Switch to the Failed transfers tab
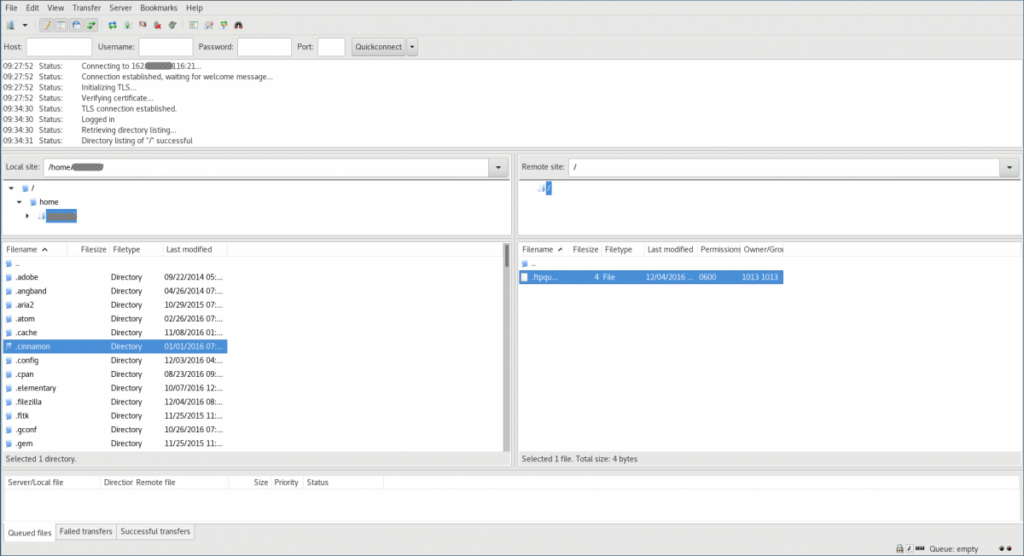This screenshot has width=1024, height=556. click(86, 532)
